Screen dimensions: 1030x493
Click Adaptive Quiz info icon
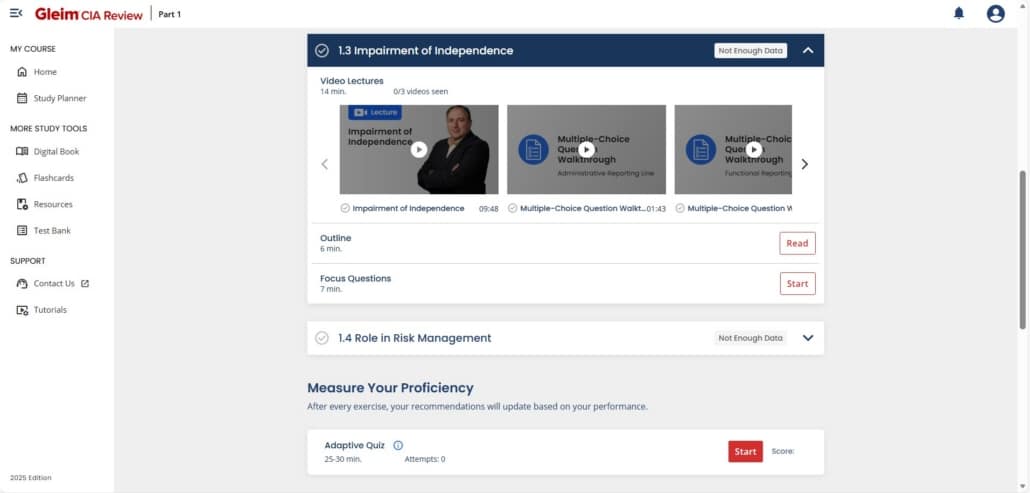[397, 445]
